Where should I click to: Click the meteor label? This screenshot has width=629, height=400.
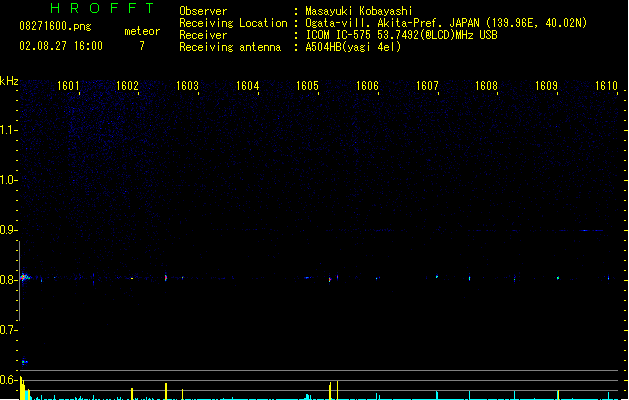[142, 31]
